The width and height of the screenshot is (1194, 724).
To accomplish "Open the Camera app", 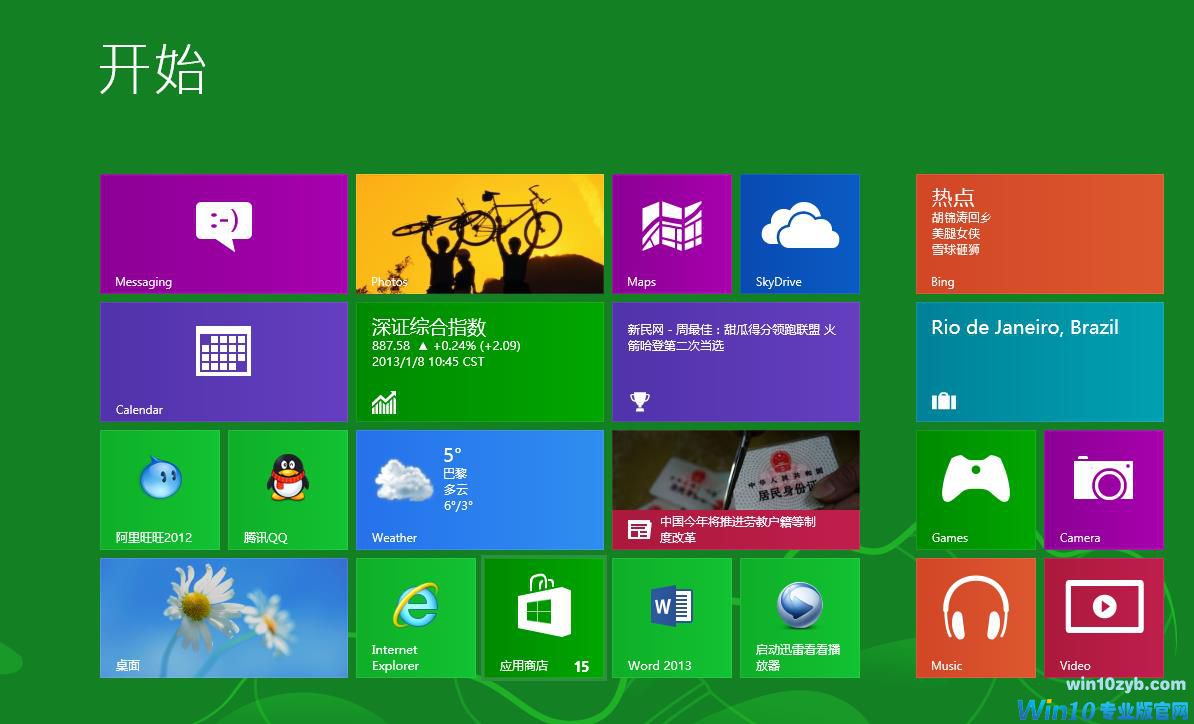I will point(1103,489).
